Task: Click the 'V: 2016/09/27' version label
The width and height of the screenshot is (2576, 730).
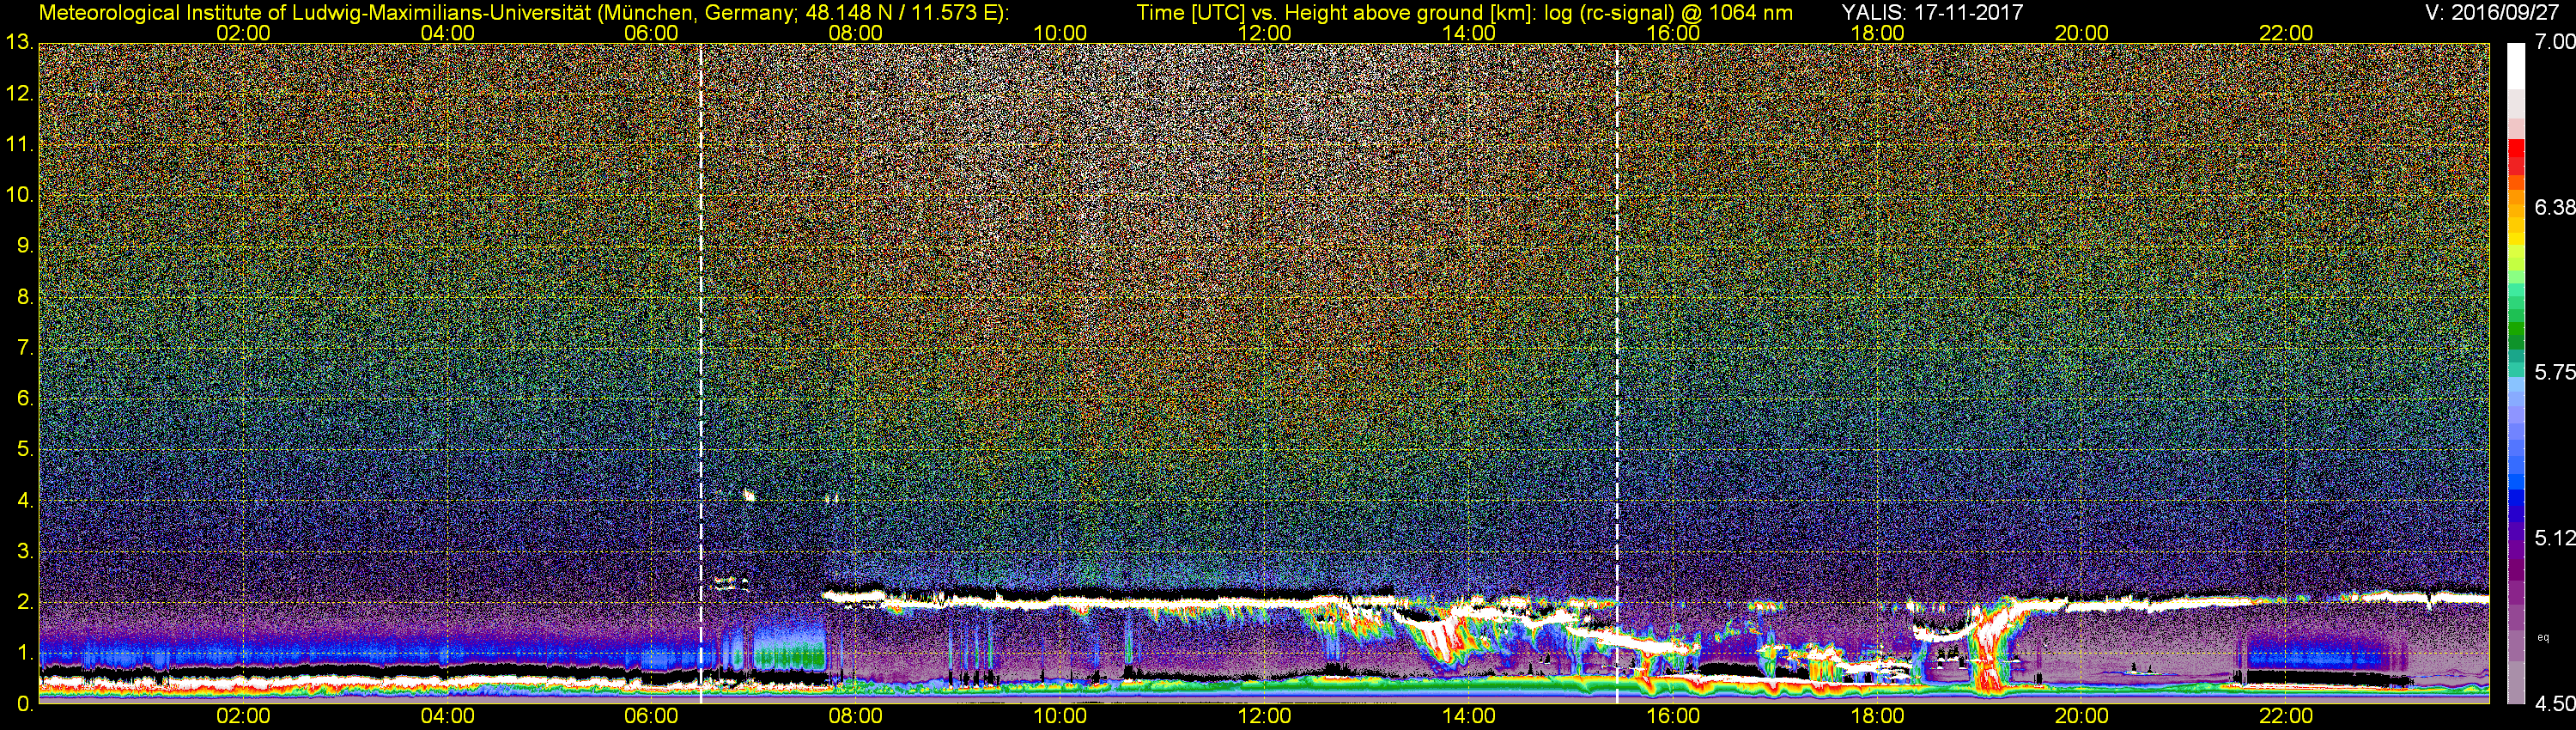Action: (2490, 12)
